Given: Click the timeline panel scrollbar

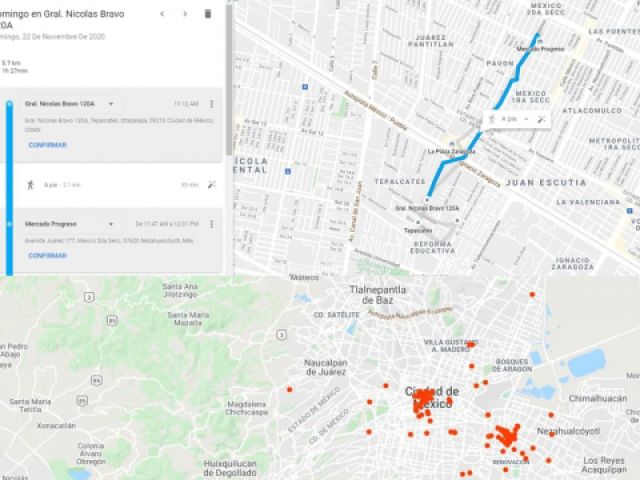Looking at the screenshot, I should click(229, 60).
